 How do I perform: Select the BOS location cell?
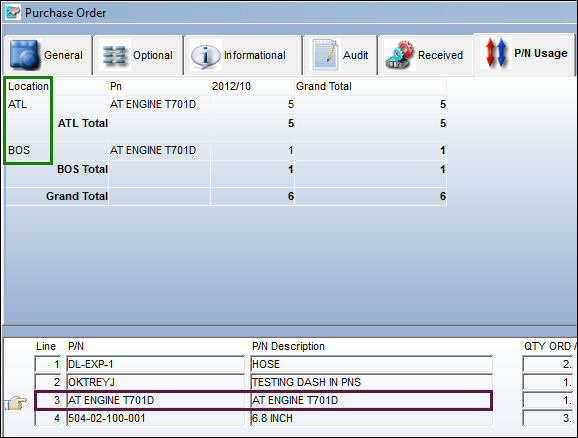19,150
